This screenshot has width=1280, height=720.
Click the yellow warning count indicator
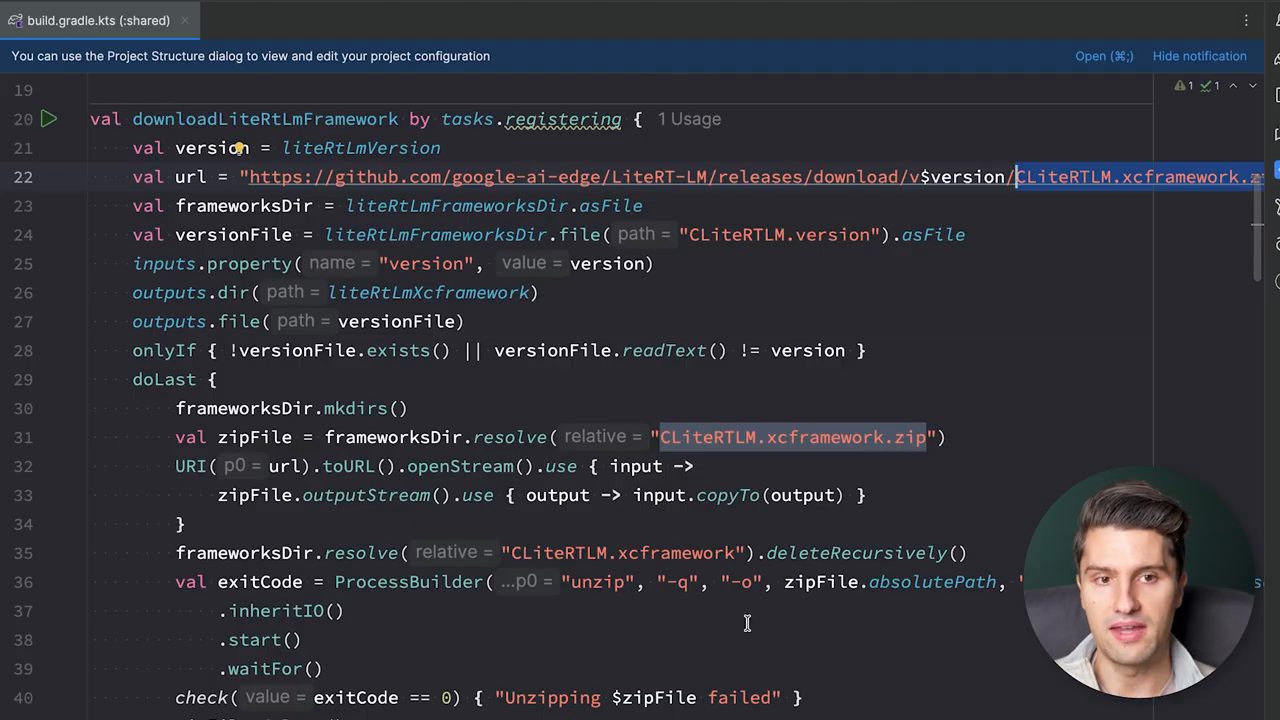coord(1185,86)
